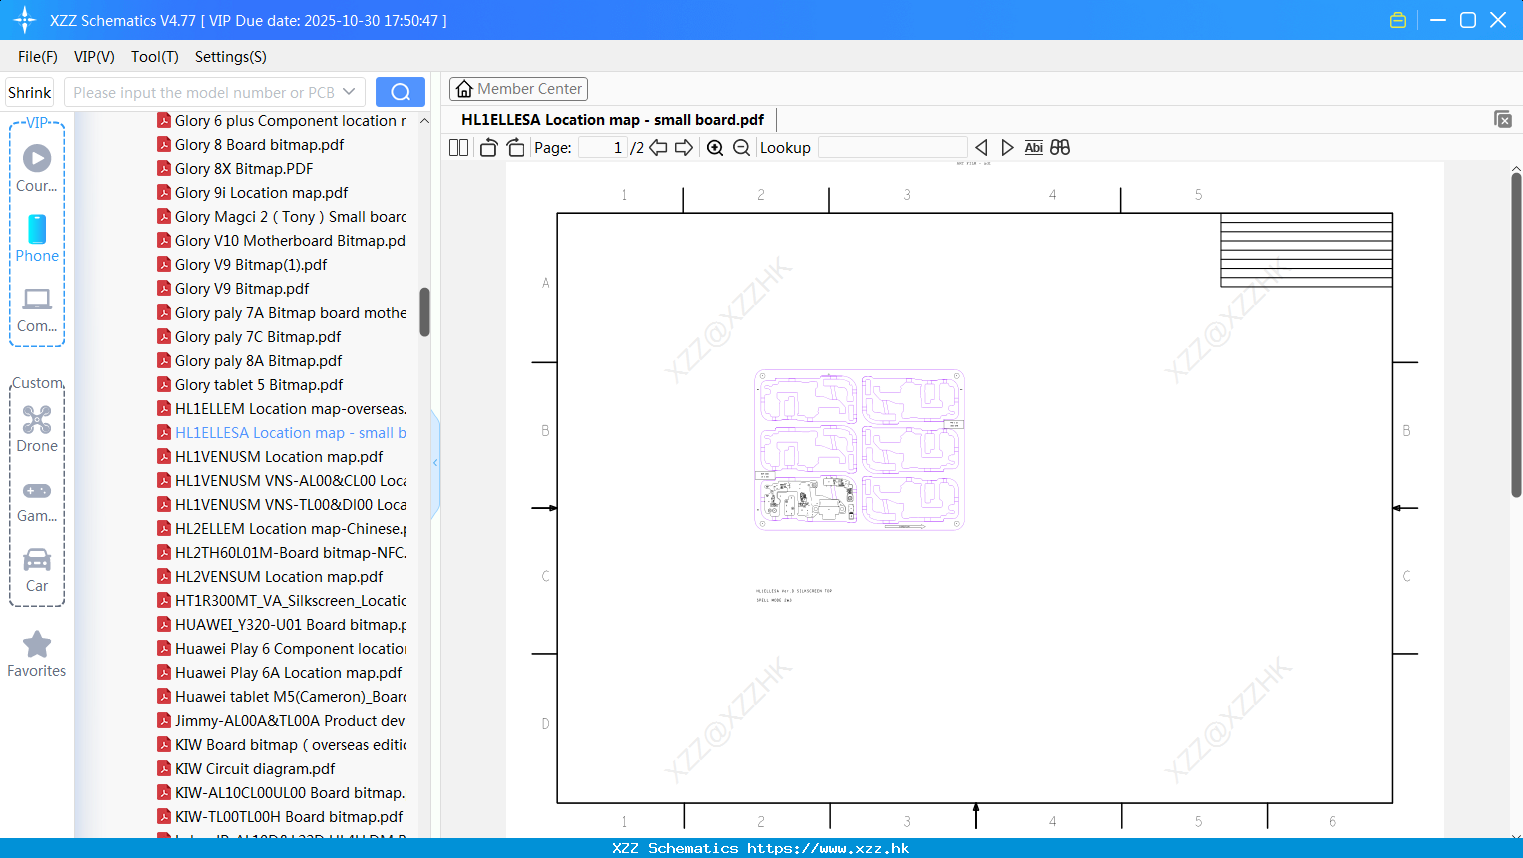This screenshot has height=858, width=1523.
Task: Select the HL1ELLESA Location map tab
Action: [612, 120]
